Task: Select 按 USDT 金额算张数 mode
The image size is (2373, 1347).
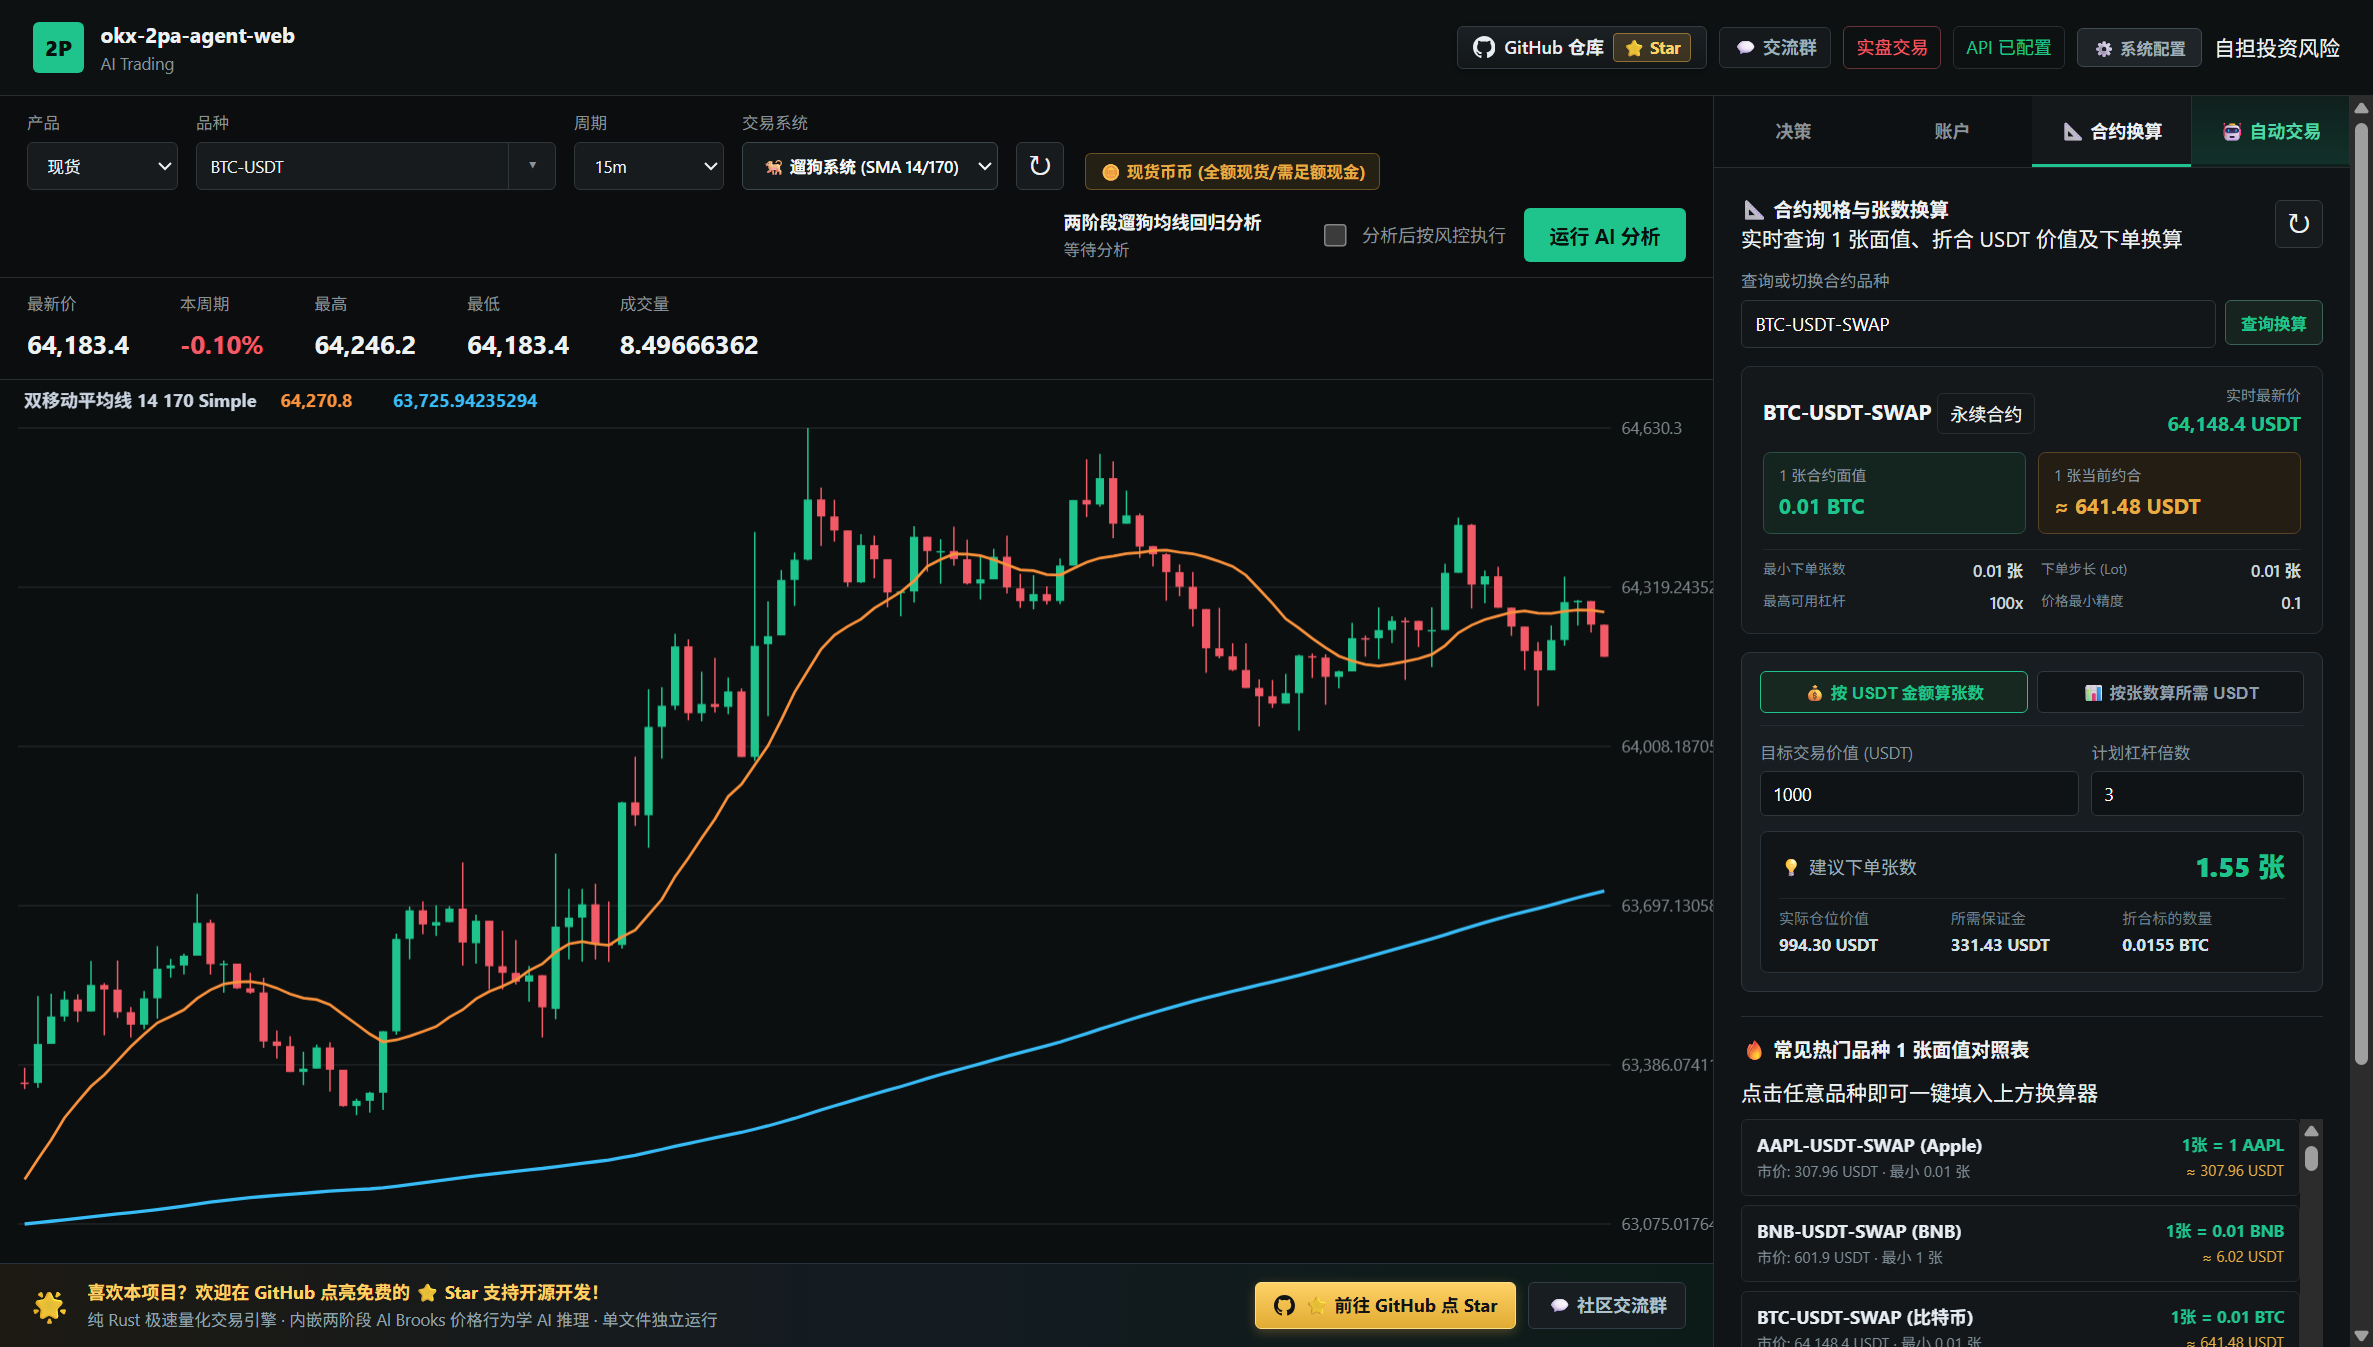Action: [1893, 693]
